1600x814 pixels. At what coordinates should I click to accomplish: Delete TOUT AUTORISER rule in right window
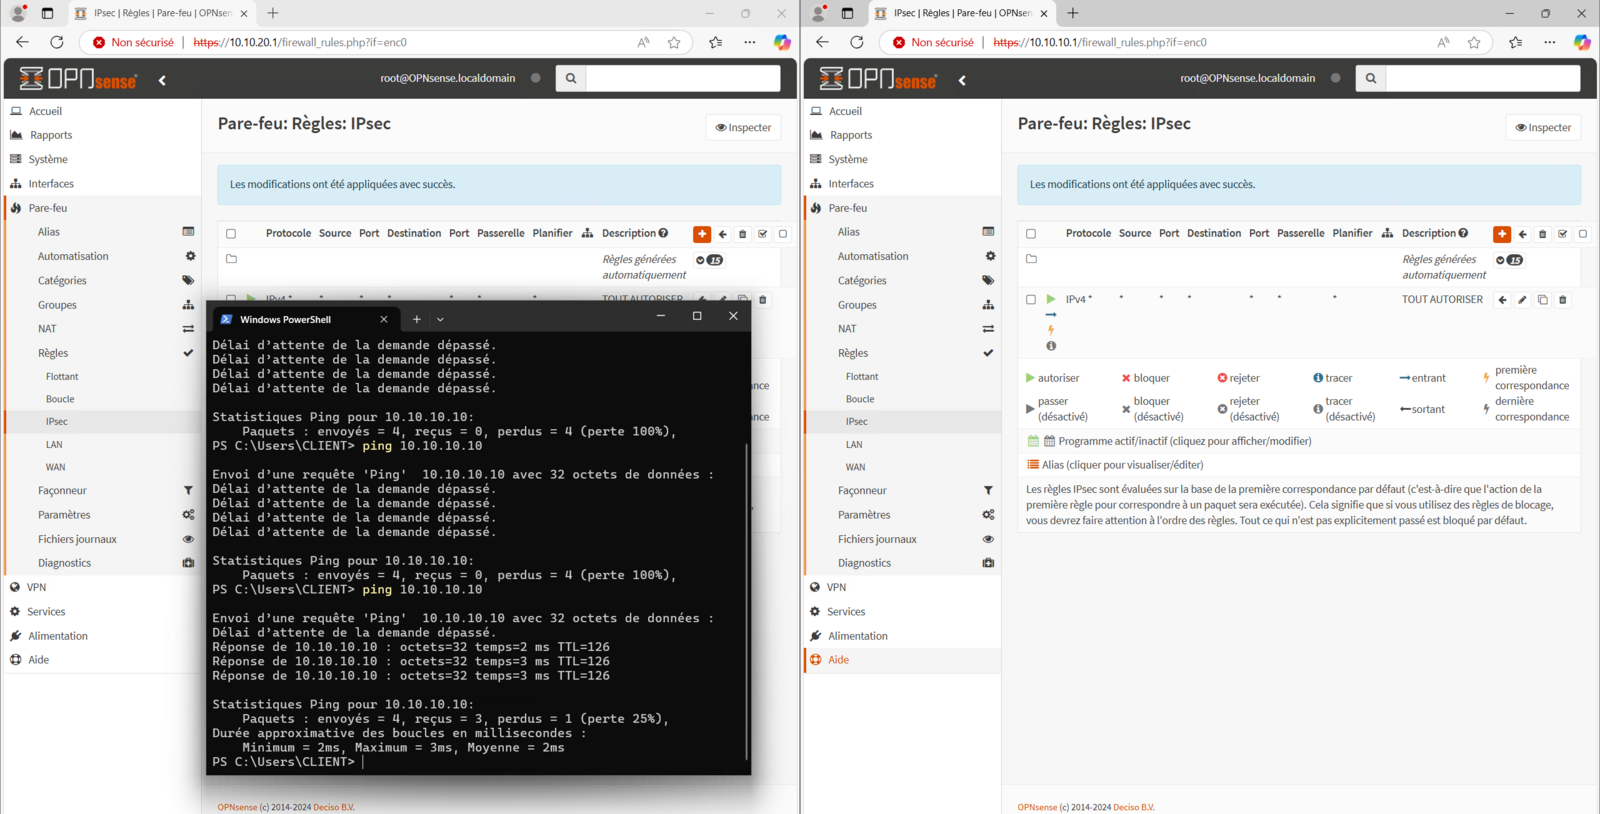tap(1562, 300)
